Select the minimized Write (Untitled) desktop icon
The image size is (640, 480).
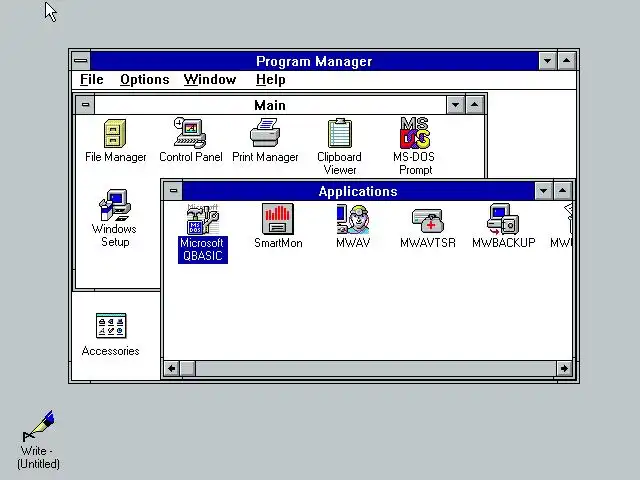tap(38, 440)
